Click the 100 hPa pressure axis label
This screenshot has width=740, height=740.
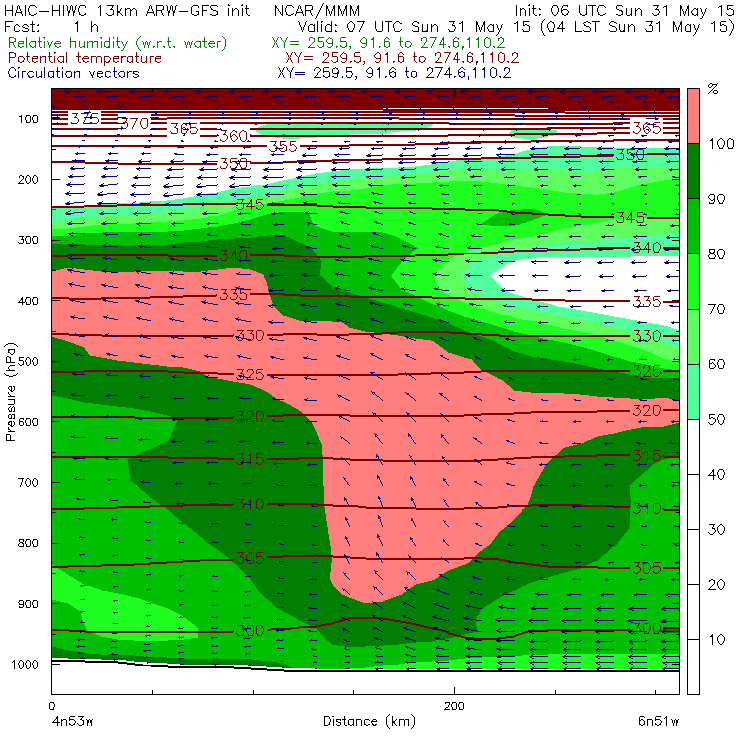(x=28, y=119)
